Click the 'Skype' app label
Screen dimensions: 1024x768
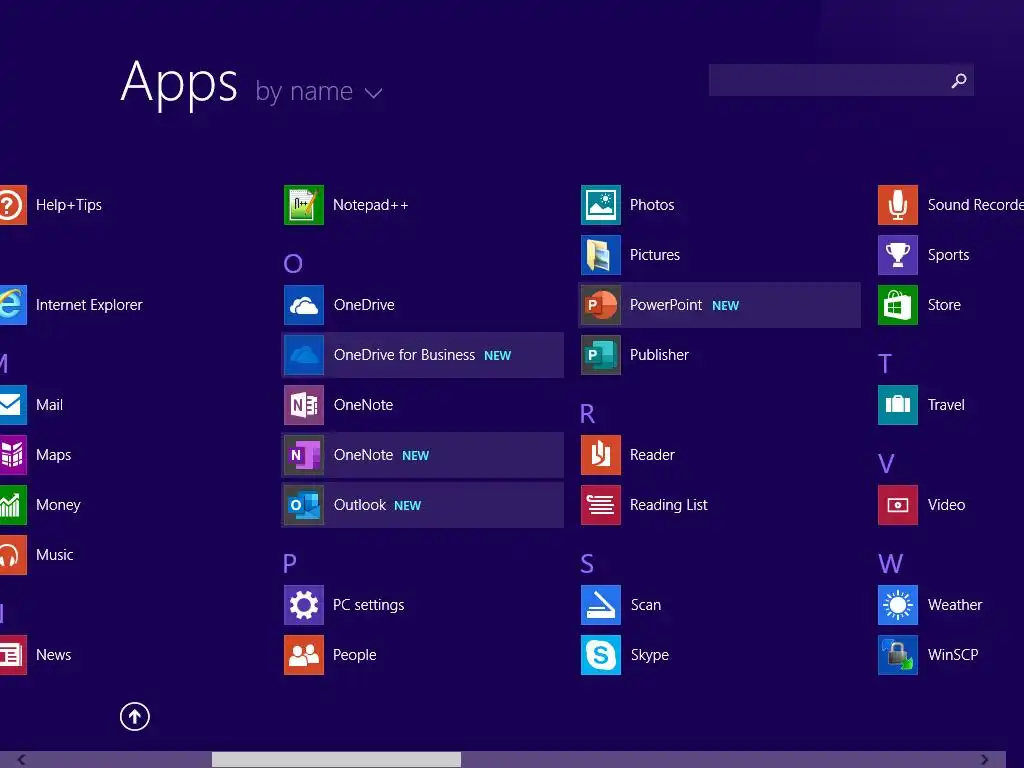(x=650, y=655)
